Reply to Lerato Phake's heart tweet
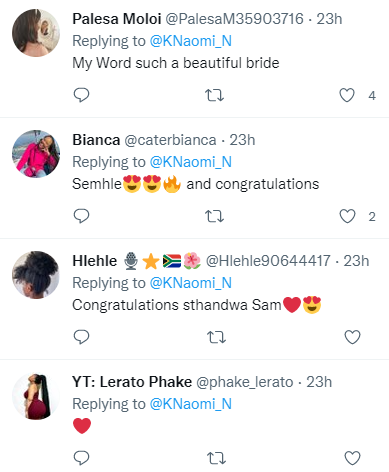The height and width of the screenshot is (472, 389). [x=81, y=458]
